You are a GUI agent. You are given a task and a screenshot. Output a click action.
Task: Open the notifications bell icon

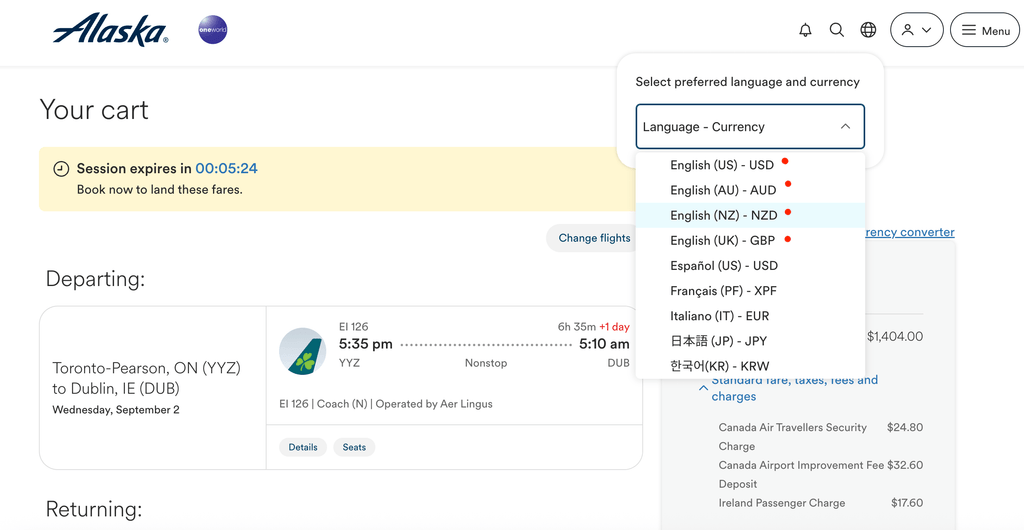(x=805, y=30)
